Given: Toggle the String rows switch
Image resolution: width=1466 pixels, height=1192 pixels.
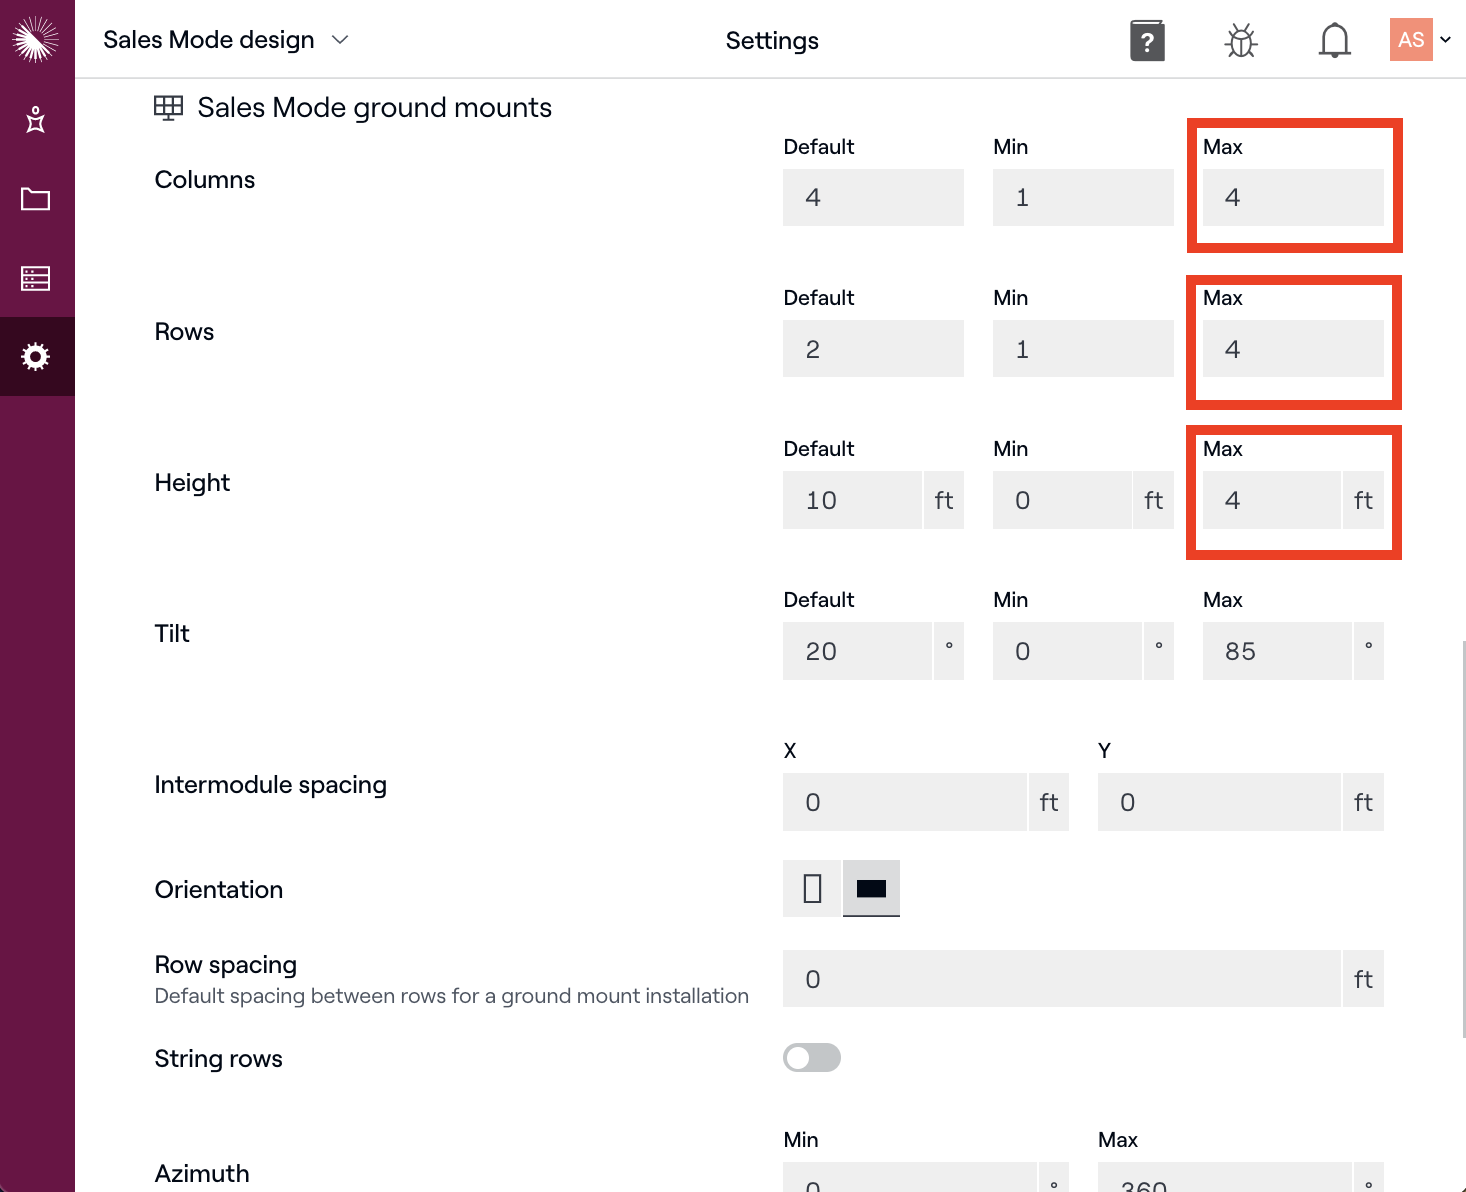Looking at the screenshot, I should [x=812, y=1058].
